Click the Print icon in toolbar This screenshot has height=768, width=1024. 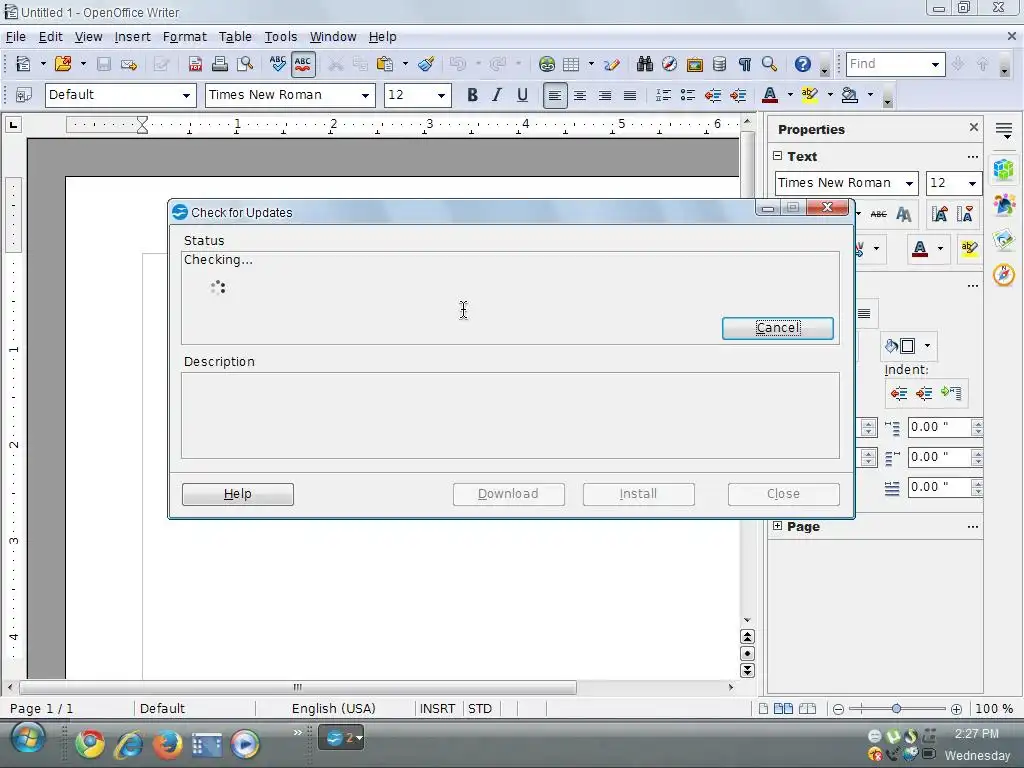click(219, 64)
